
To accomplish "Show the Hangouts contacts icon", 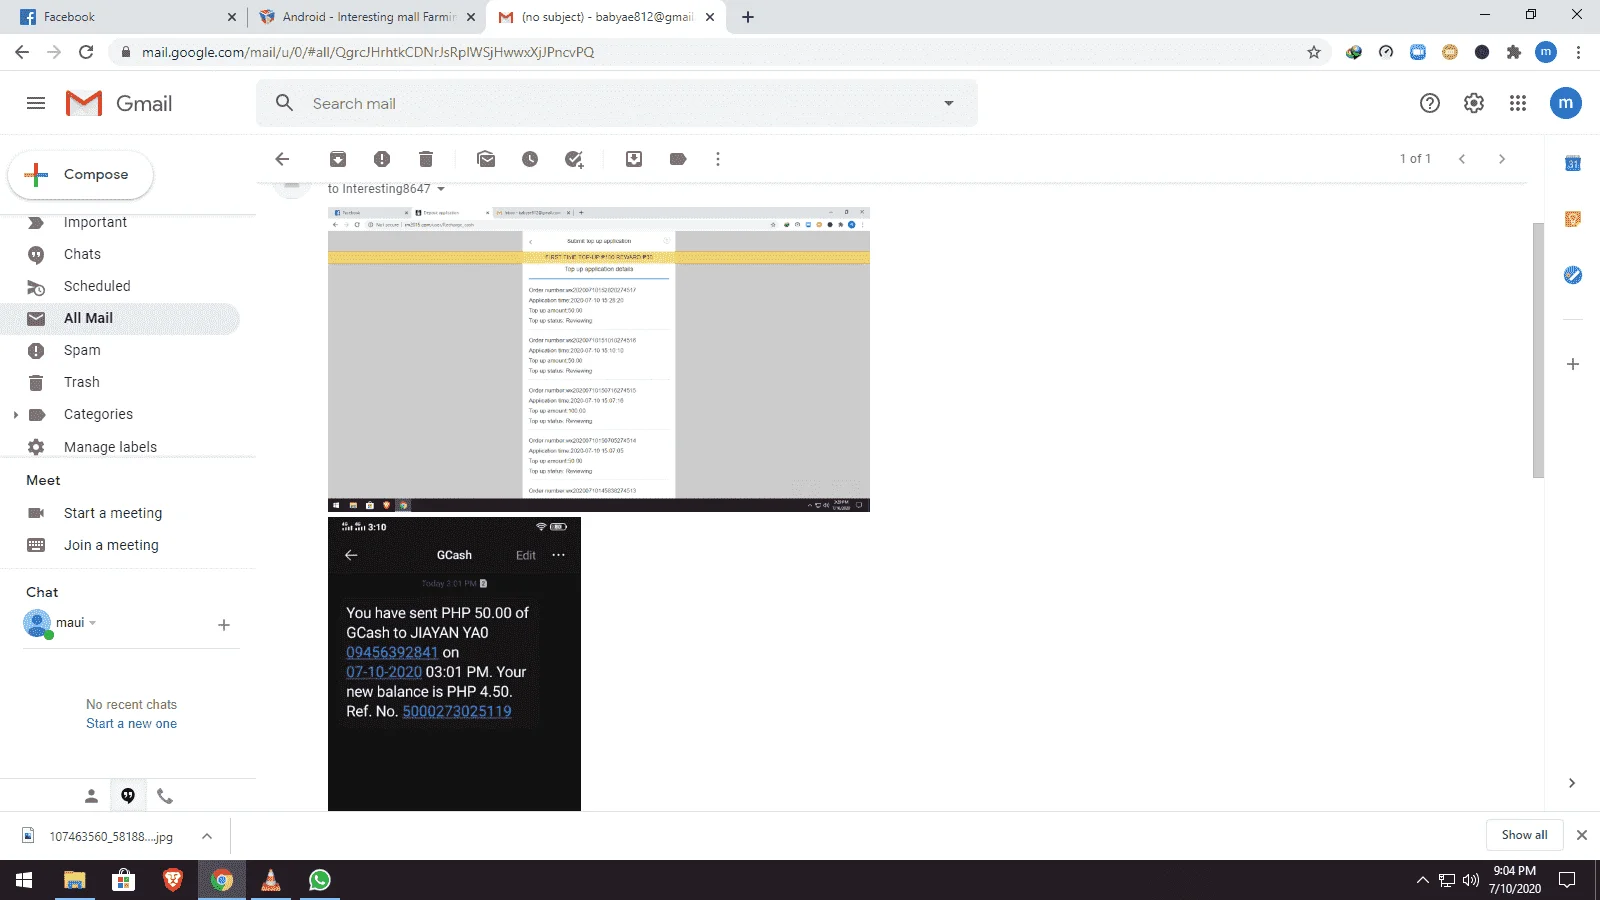I will pyautogui.click(x=91, y=796).
